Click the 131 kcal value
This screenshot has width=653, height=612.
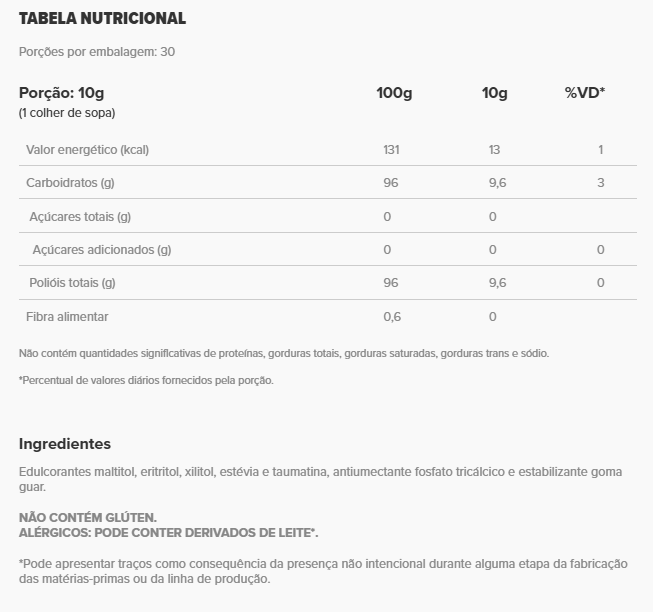coord(391,150)
